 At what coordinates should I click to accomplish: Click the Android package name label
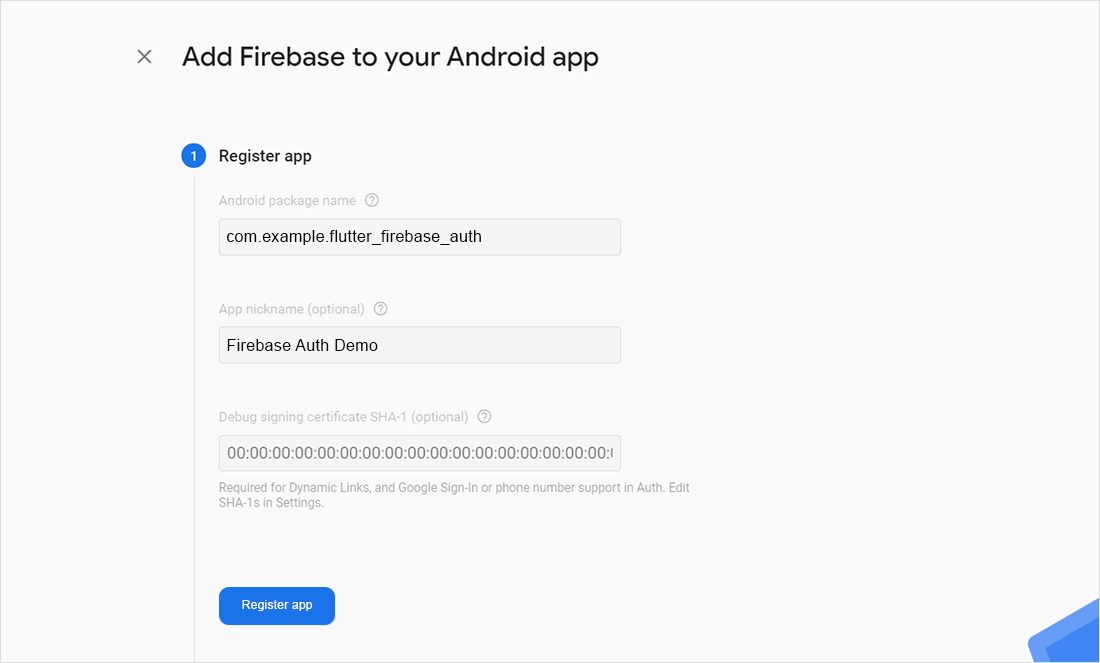coord(287,201)
